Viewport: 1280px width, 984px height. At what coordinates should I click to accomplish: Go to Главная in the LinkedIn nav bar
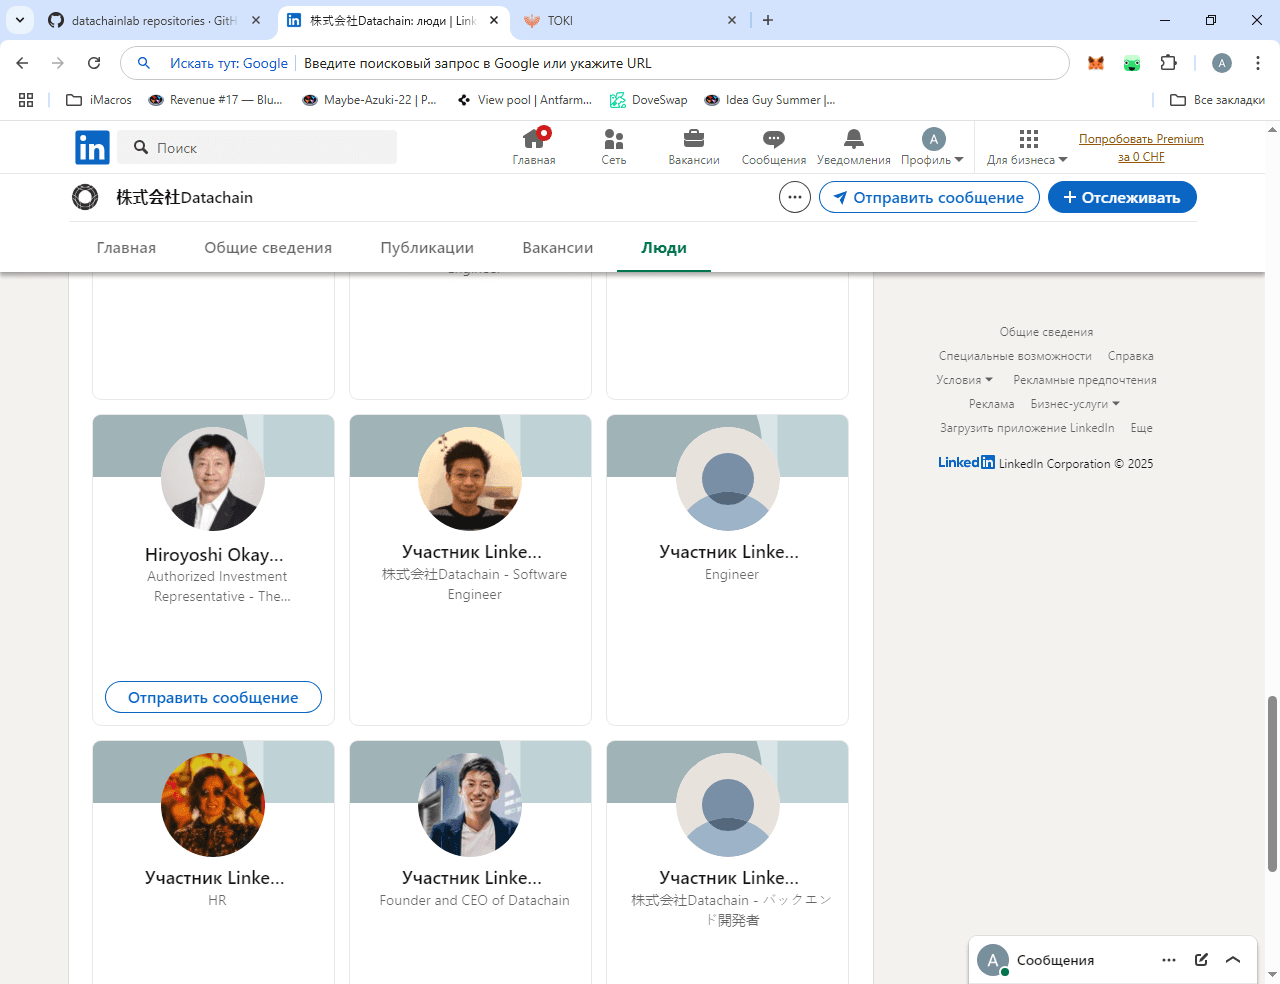pos(534,147)
